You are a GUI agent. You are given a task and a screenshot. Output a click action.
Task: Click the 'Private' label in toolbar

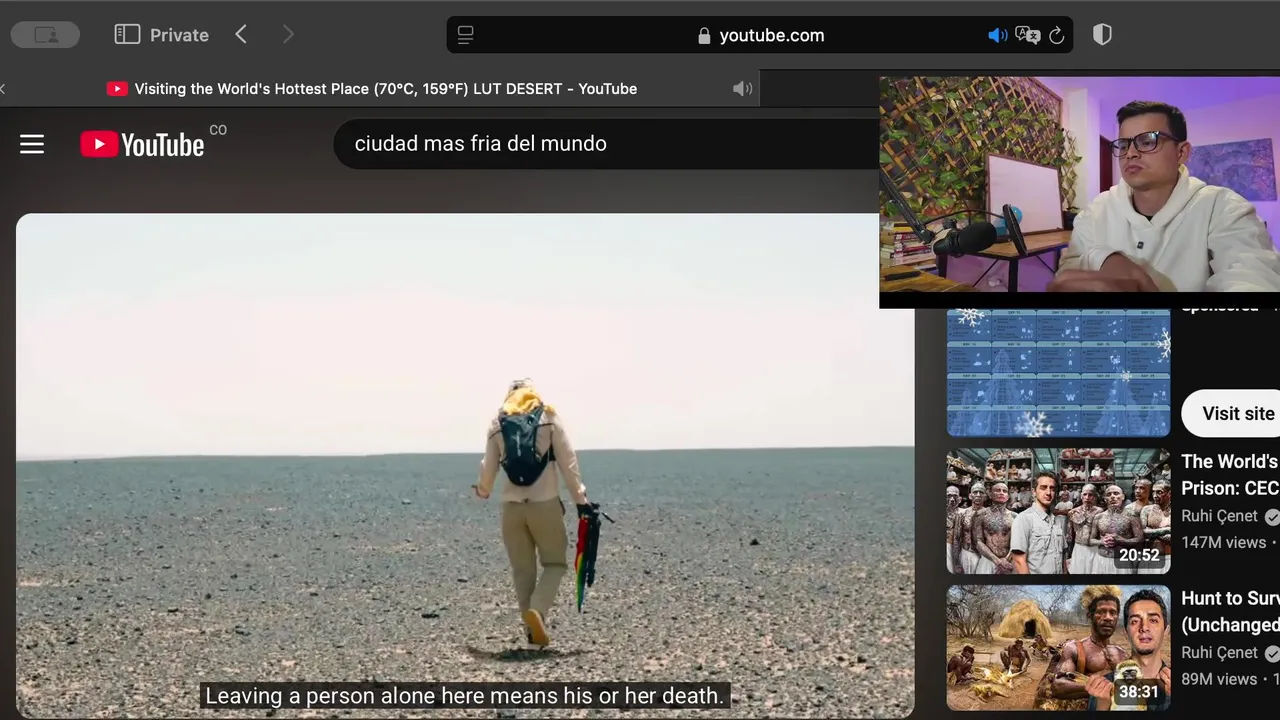(179, 35)
